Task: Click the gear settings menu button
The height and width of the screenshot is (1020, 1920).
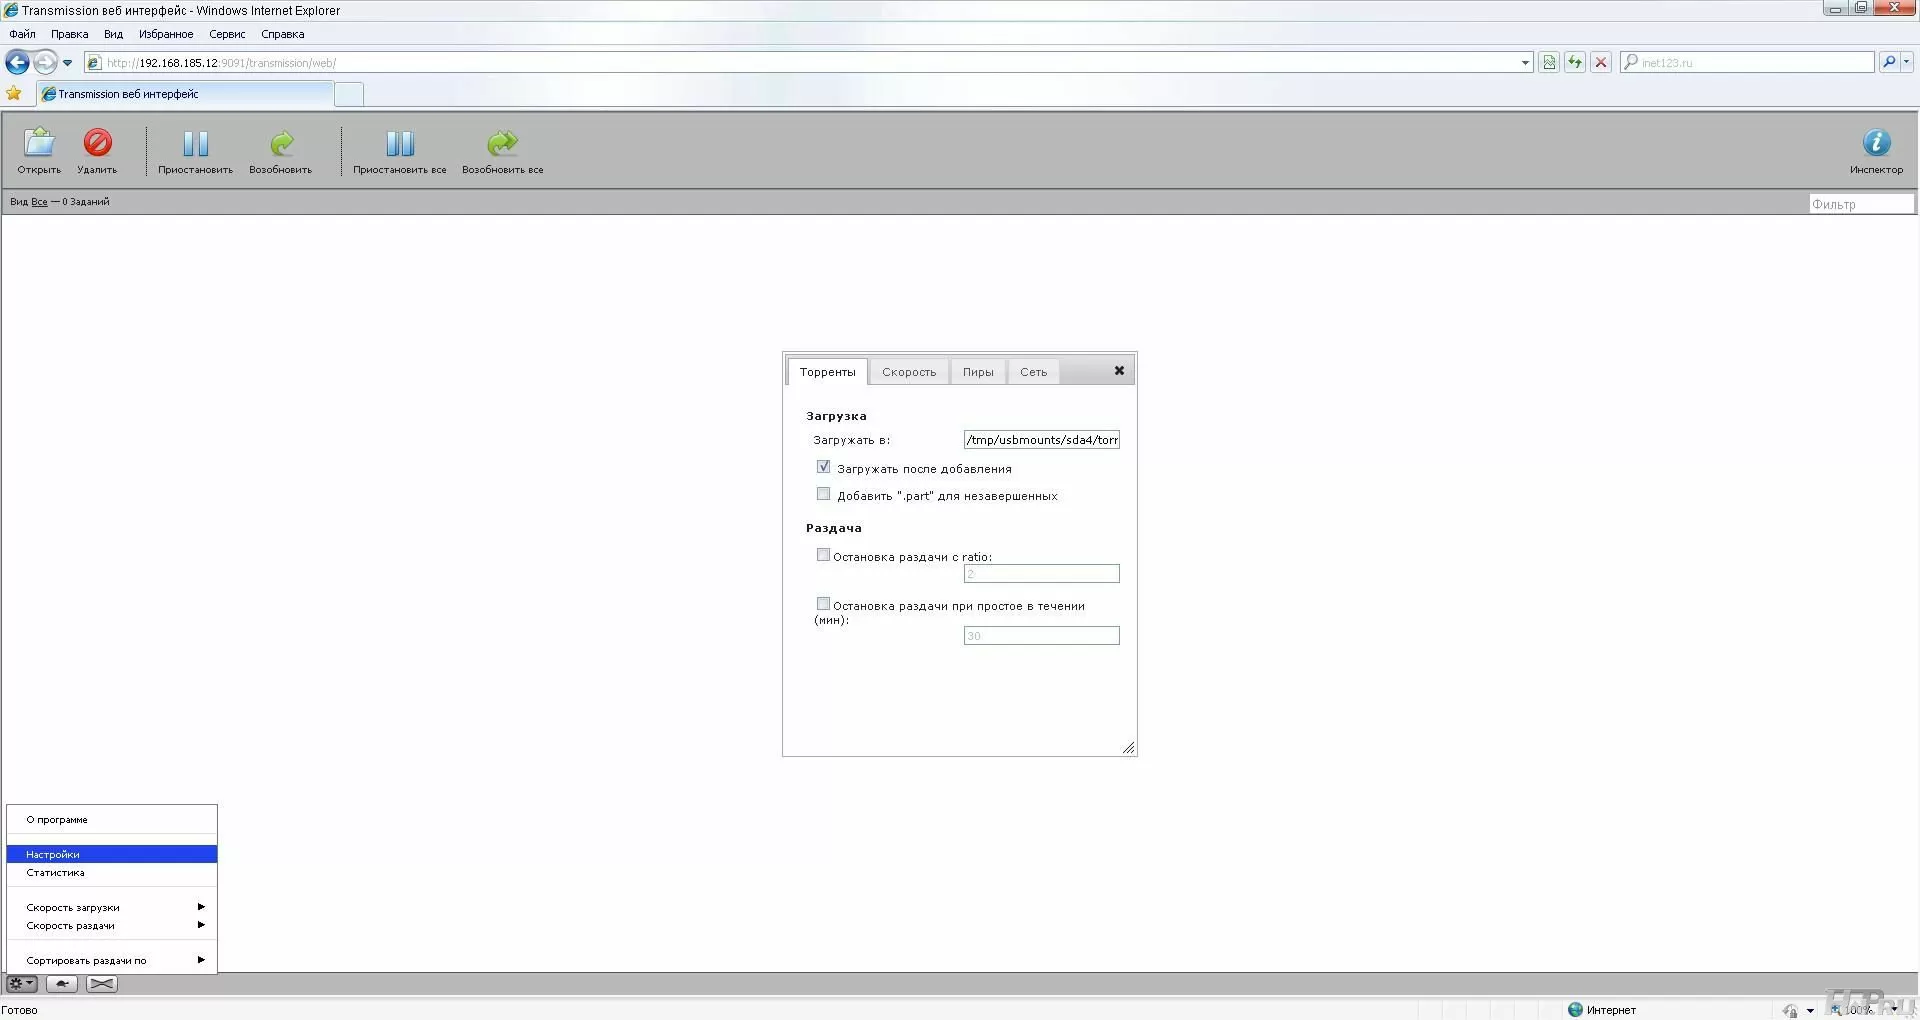Action: [22, 984]
